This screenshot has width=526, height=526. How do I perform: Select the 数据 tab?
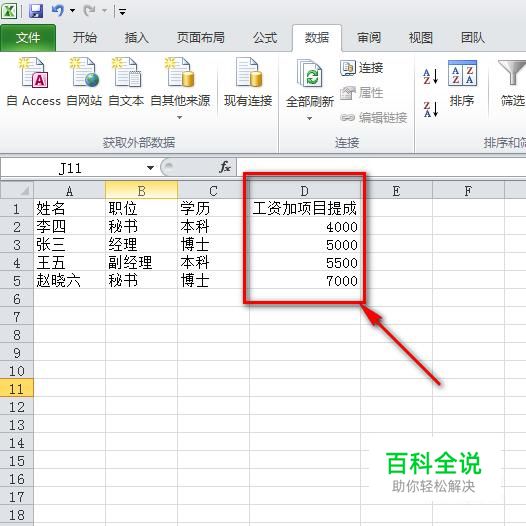click(317, 38)
